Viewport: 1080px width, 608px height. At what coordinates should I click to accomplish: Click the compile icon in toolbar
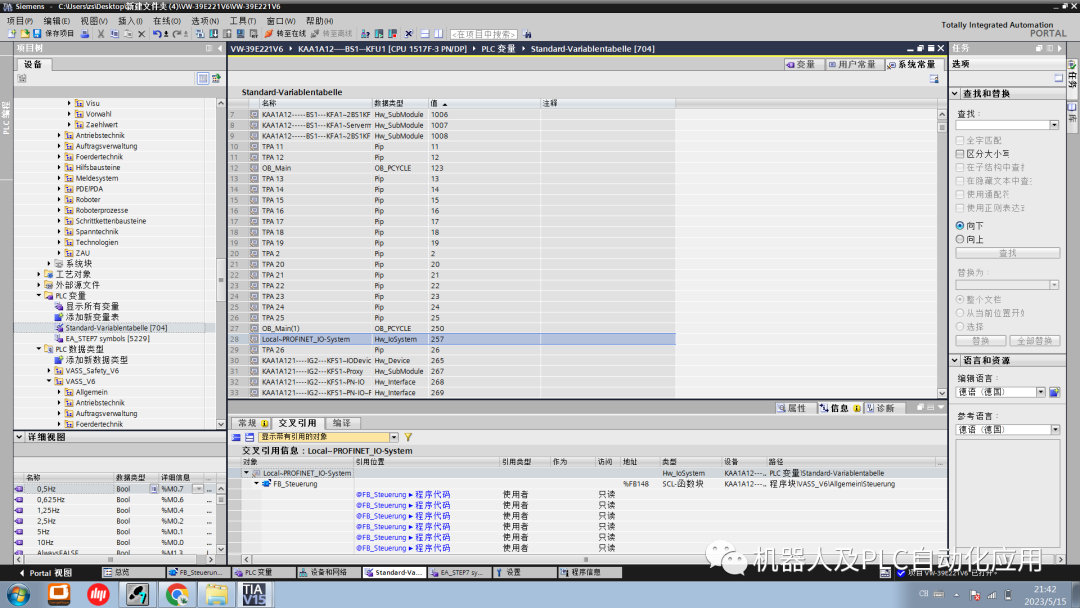pos(200,34)
